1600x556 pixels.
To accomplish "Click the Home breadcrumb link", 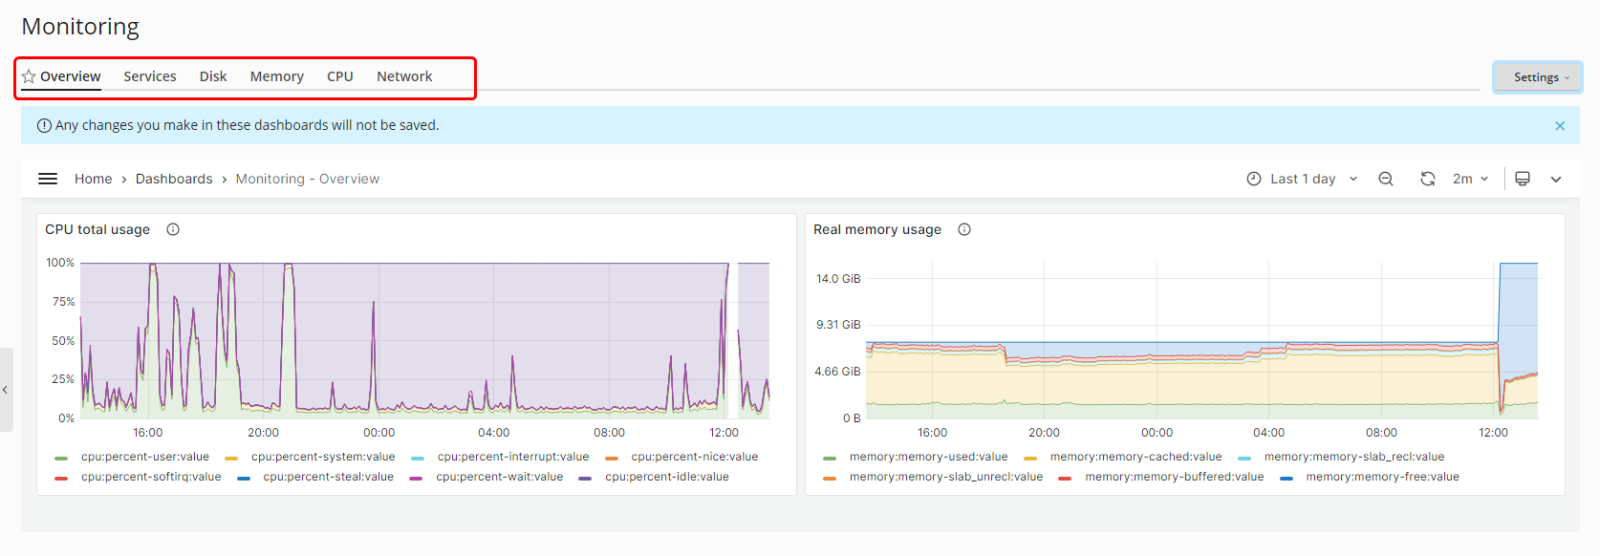I will (x=93, y=179).
